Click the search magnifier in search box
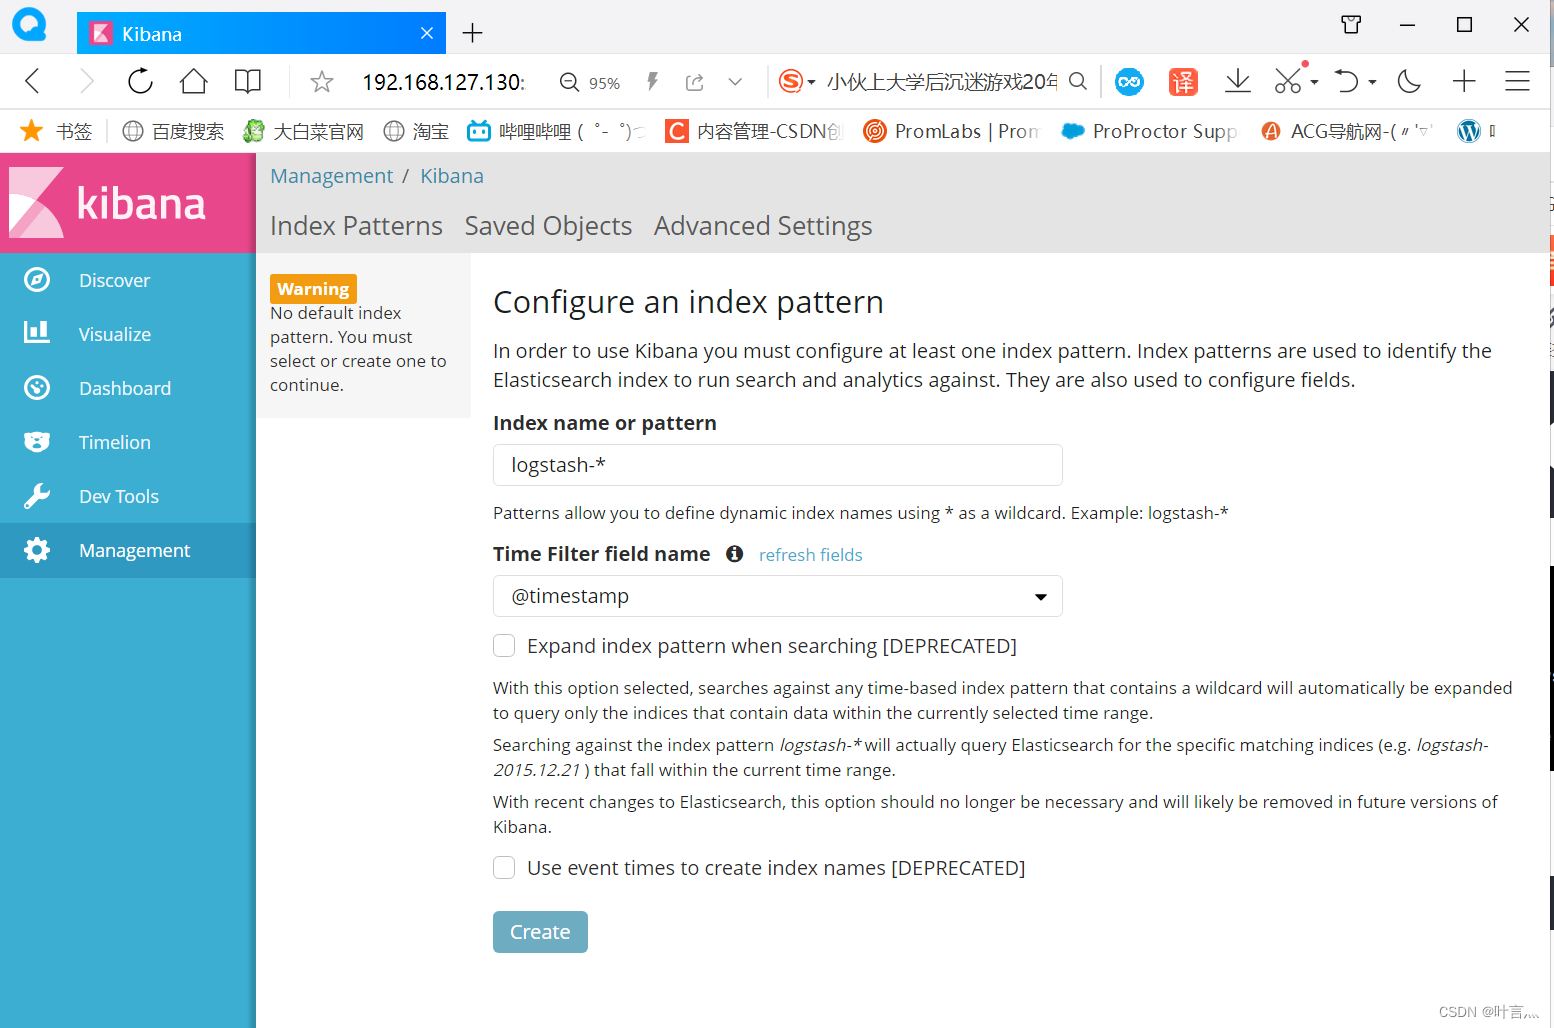Image resolution: width=1554 pixels, height=1028 pixels. tap(1077, 81)
